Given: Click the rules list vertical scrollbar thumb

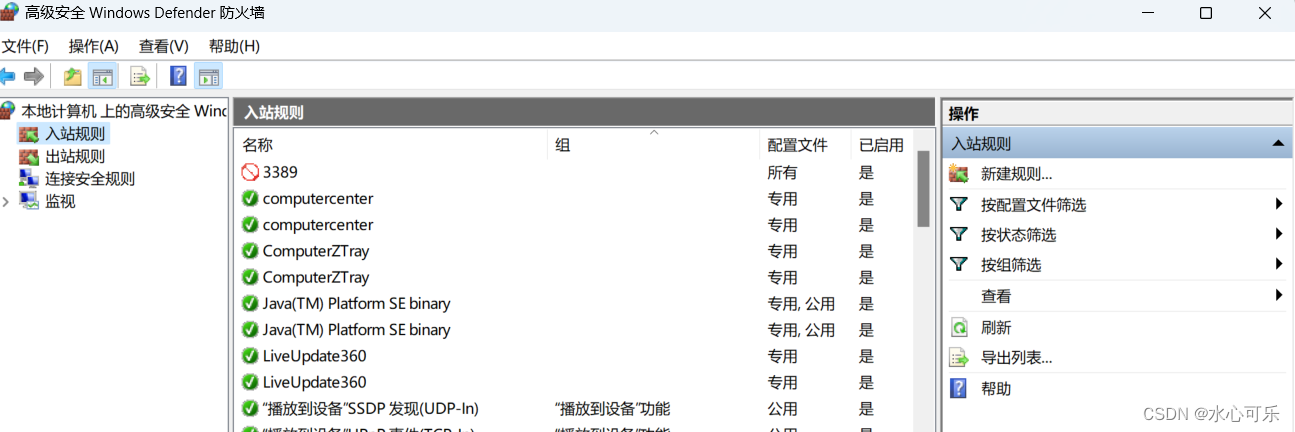Looking at the screenshot, I should tap(923, 188).
